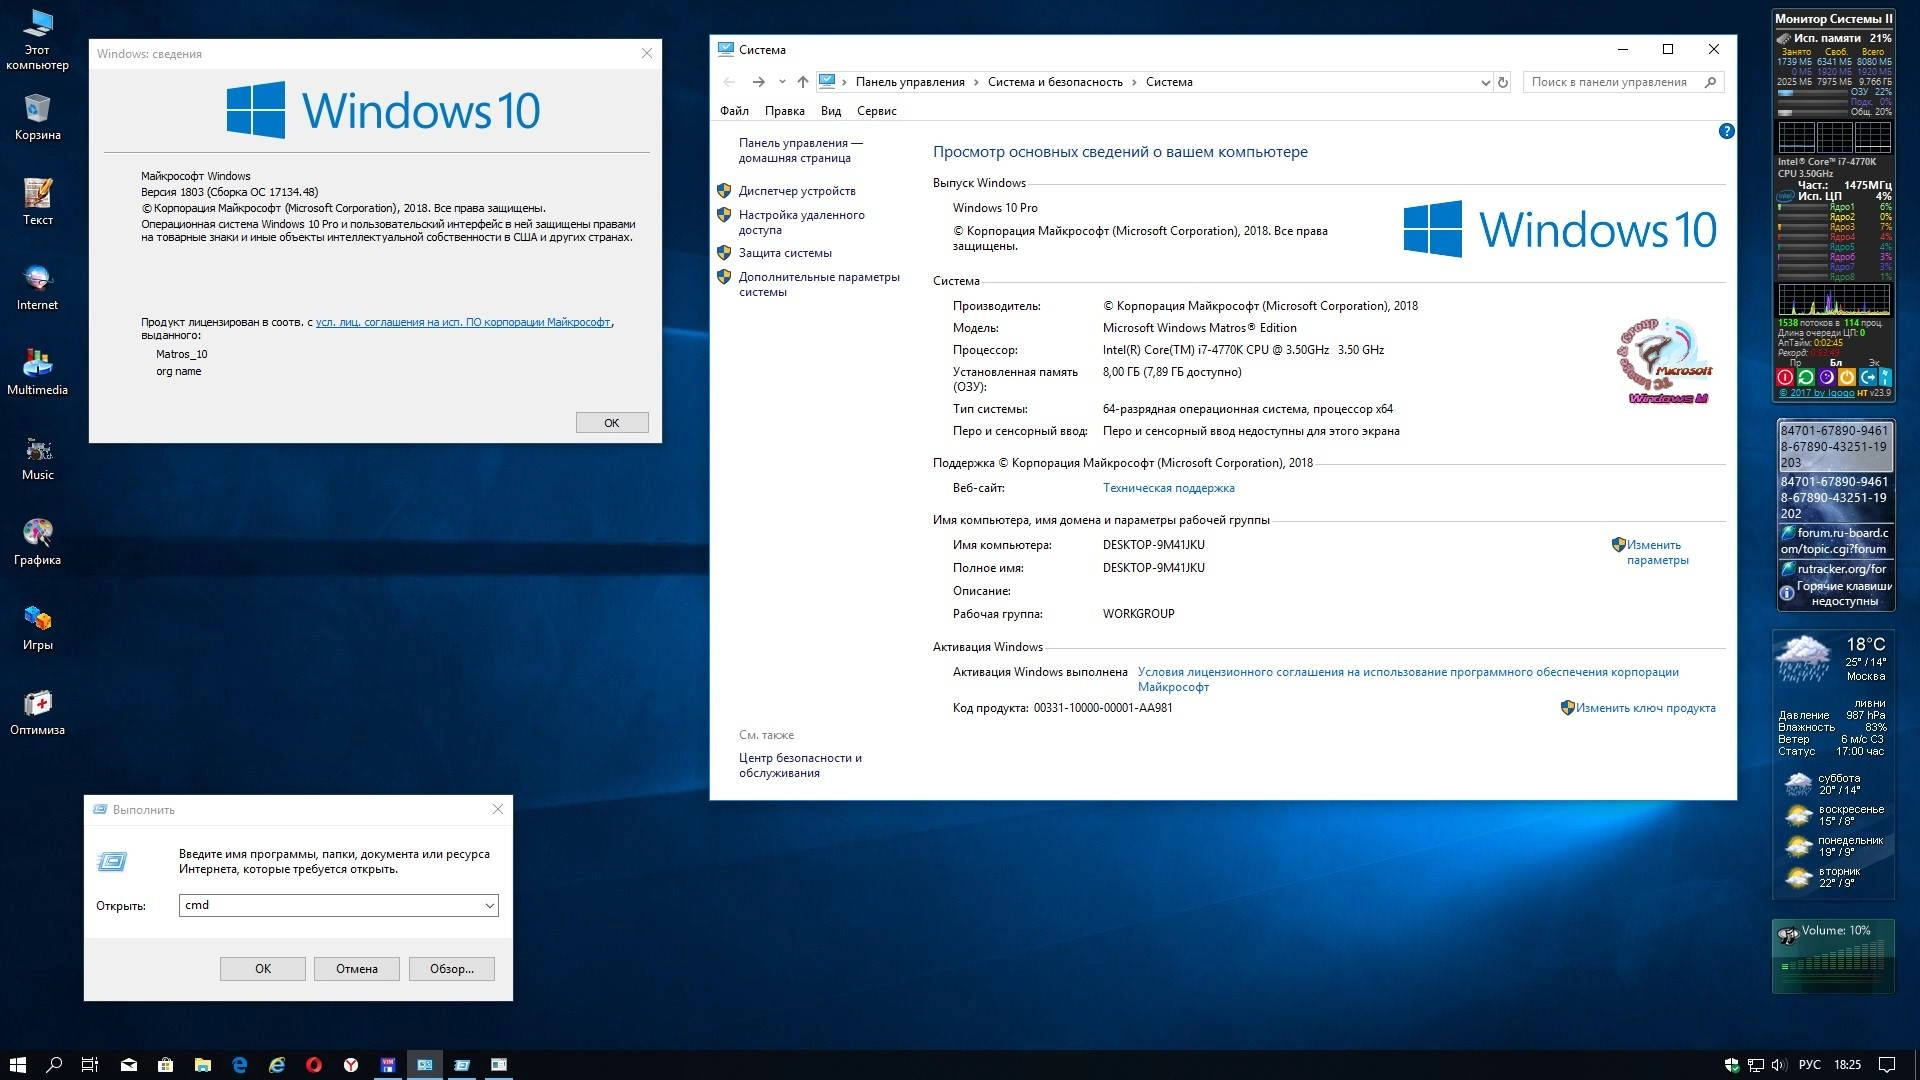Viewport: 1920px width, 1080px height.
Task: Open the Игры desktop folder
Action: click(x=37, y=627)
